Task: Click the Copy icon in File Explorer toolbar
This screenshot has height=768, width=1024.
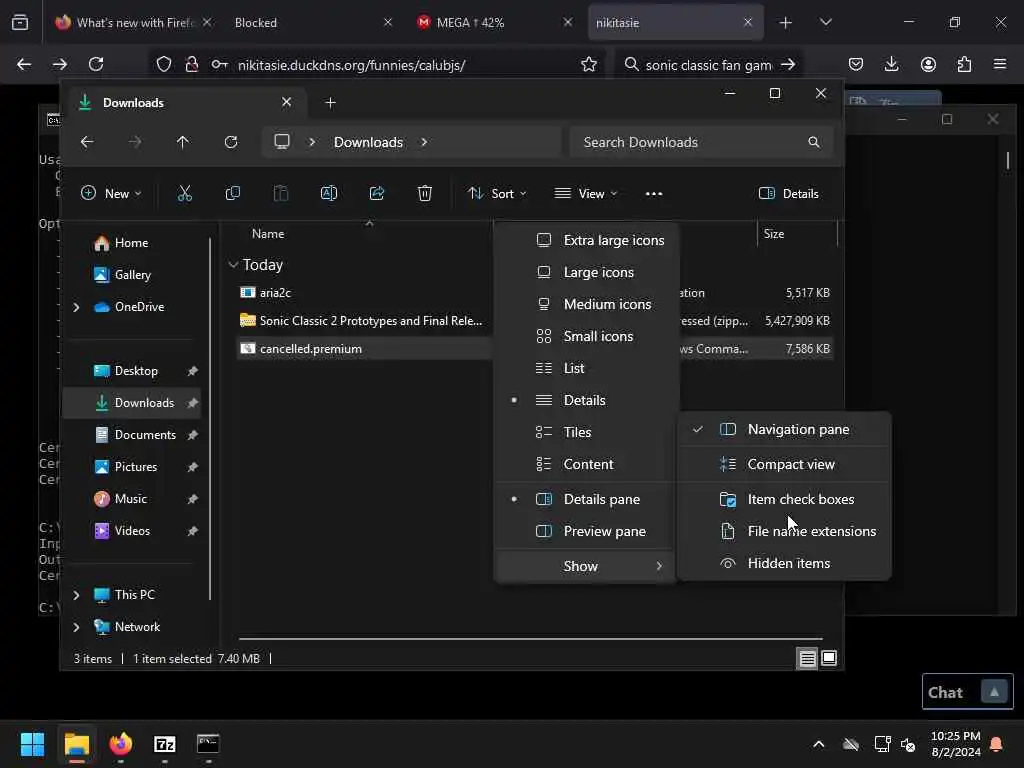Action: coord(232,193)
